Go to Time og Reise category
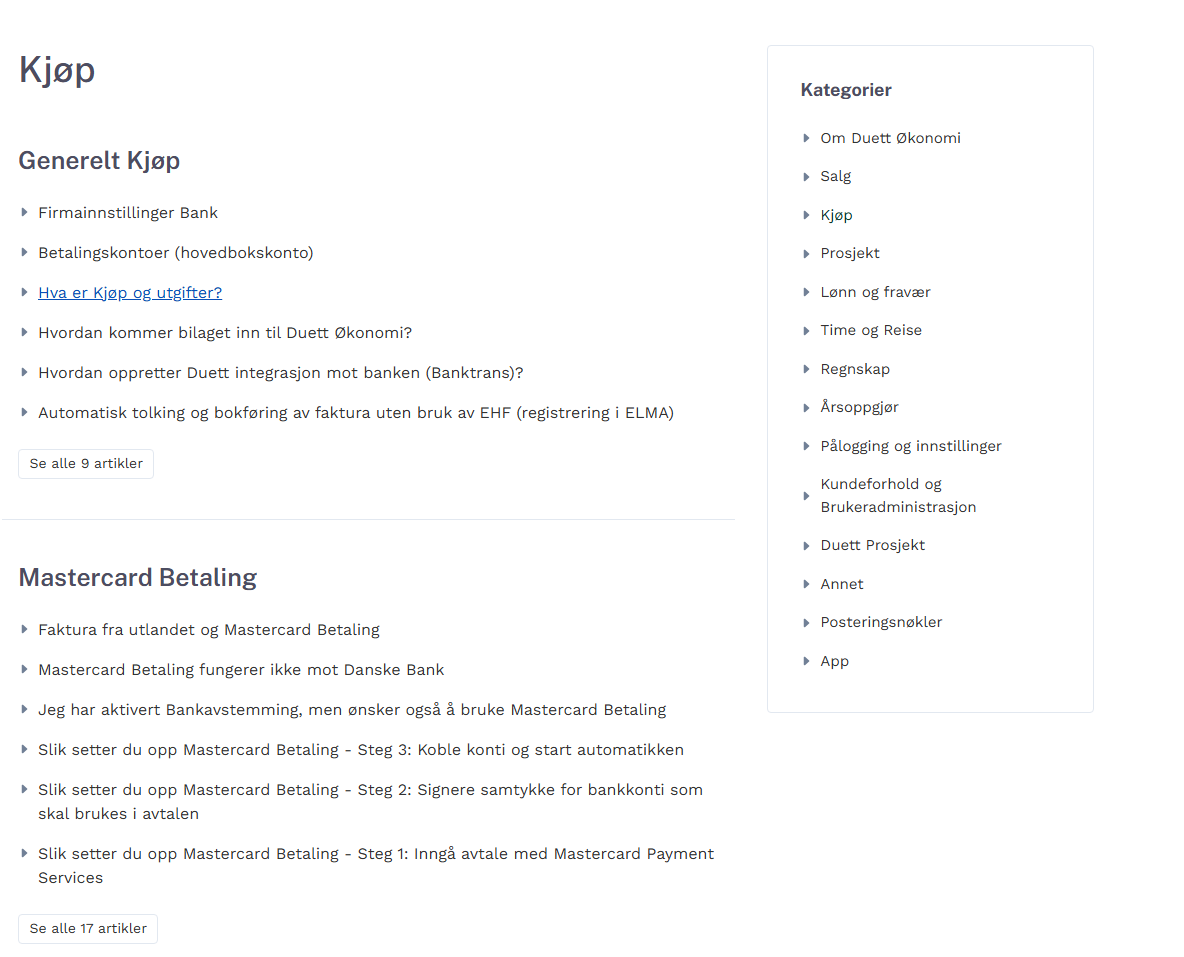 (x=871, y=330)
